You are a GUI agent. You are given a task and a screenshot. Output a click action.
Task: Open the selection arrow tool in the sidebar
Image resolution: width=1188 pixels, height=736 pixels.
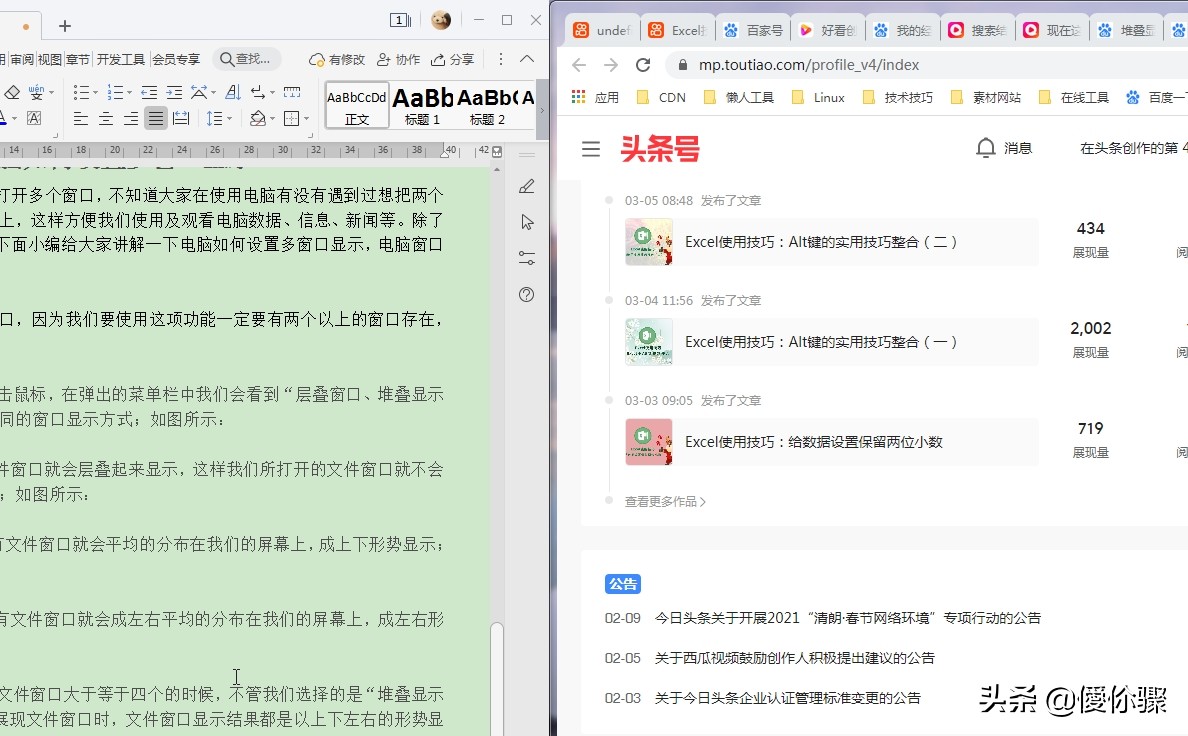[x=527, y=222]
